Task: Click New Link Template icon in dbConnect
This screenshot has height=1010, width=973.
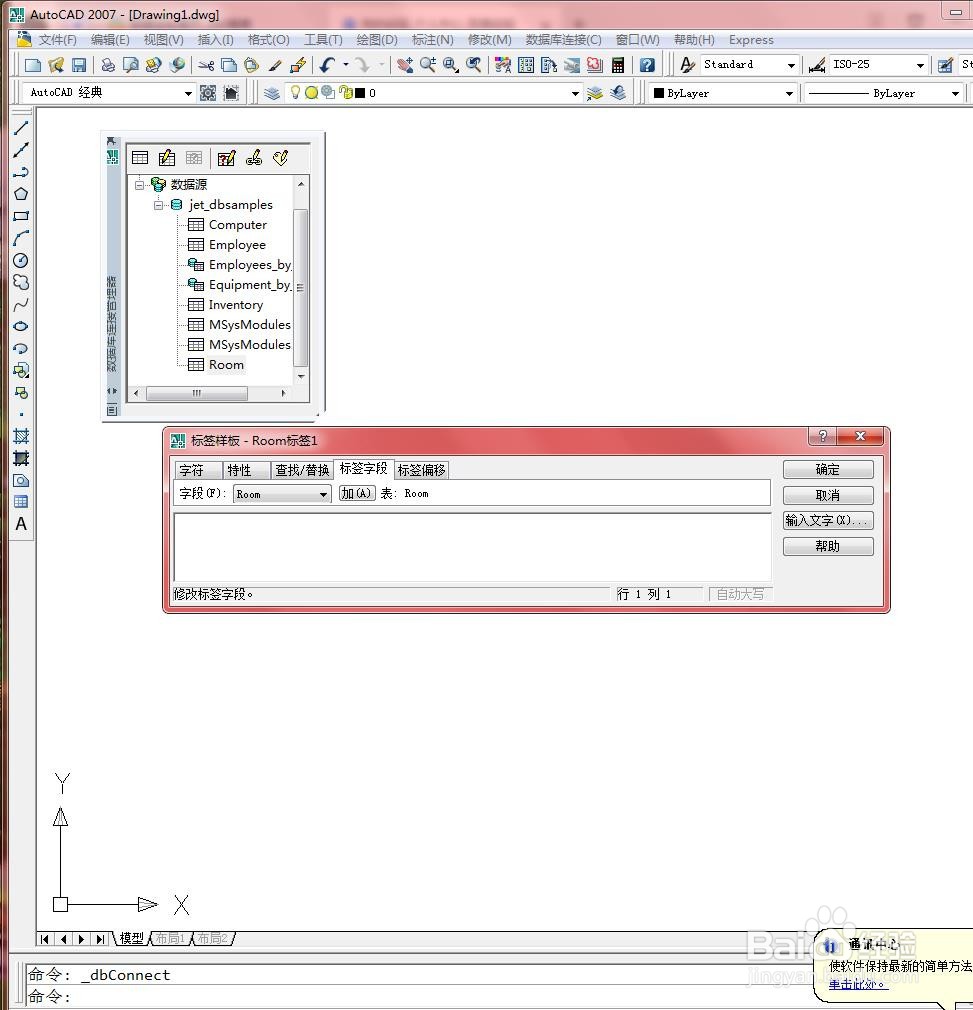Action: (254, 158)
